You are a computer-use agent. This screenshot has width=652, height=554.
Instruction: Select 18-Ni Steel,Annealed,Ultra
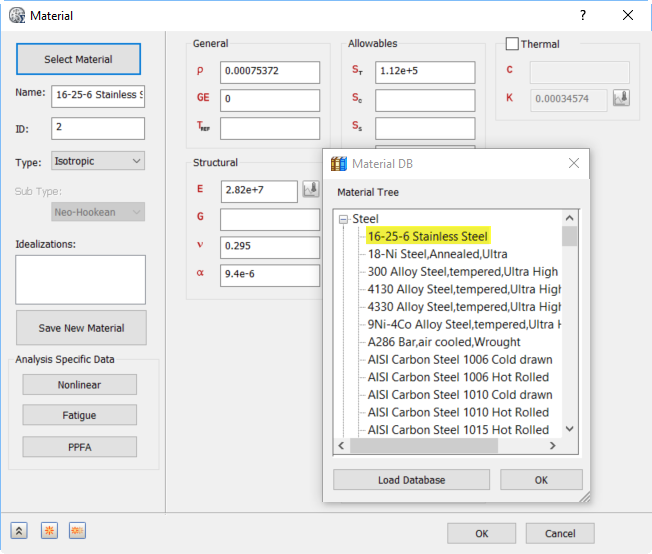(x=437, y=254)
